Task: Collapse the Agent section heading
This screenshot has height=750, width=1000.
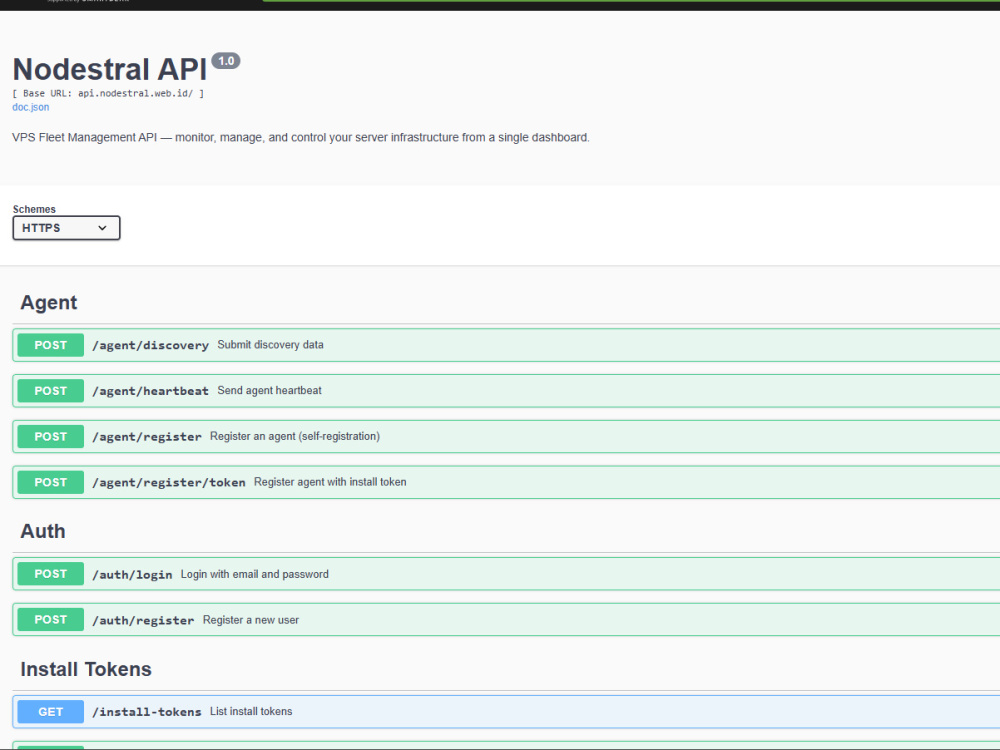Action: [48, 302]
